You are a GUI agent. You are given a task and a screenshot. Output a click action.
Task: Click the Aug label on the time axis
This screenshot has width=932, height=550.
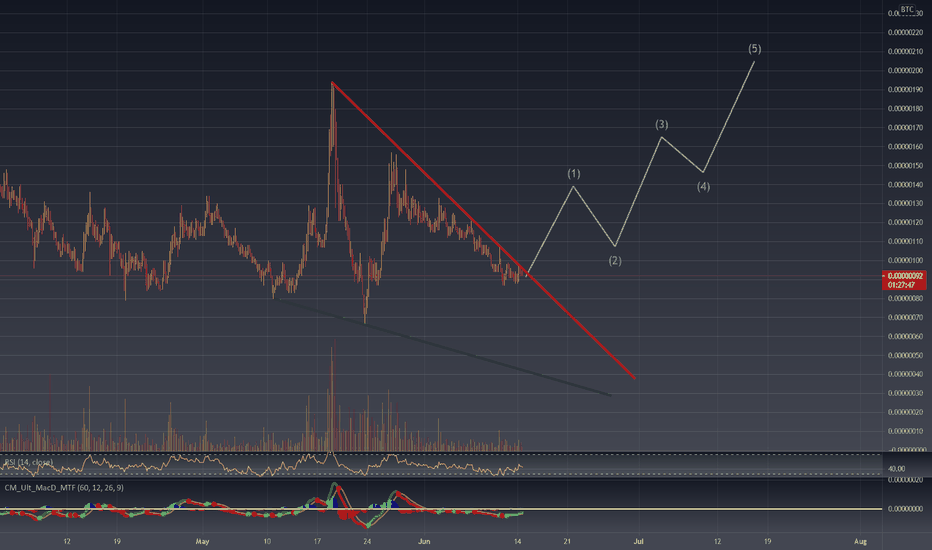coord(860,542)
